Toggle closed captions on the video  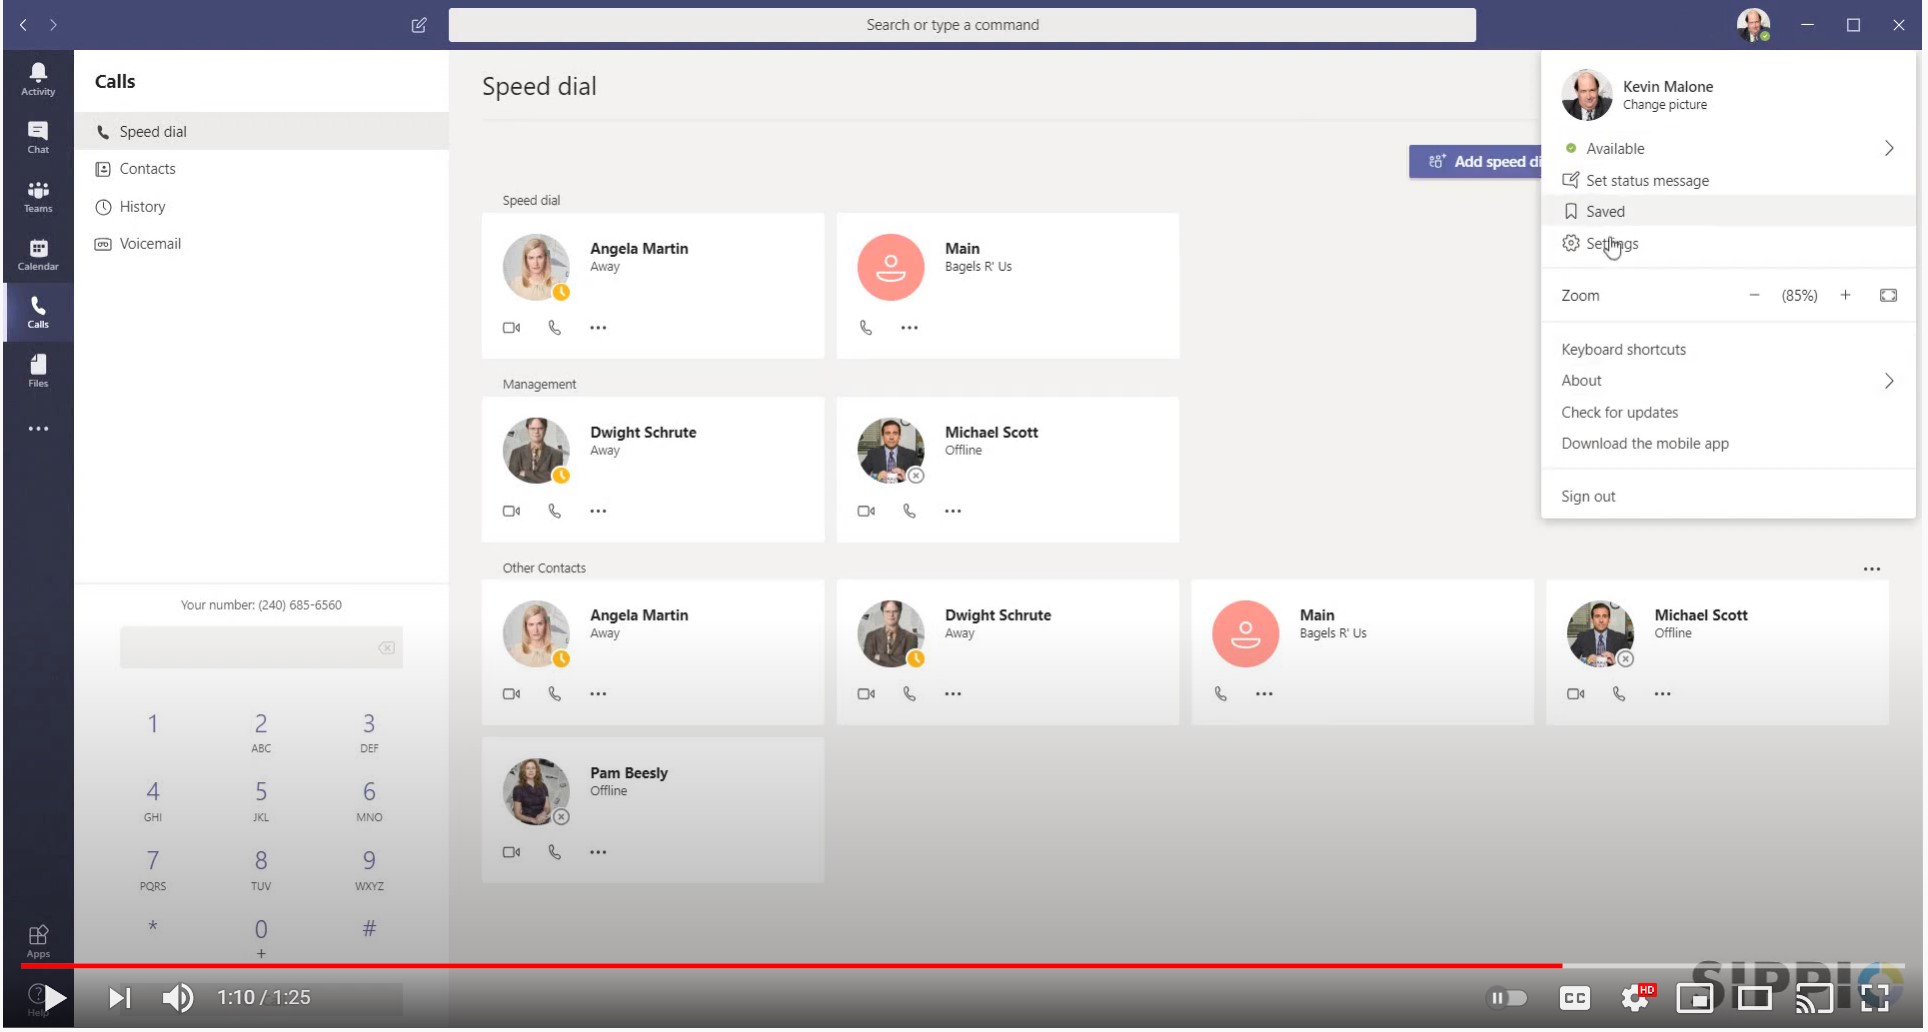pyautogui.click(x=1574, y=997)
